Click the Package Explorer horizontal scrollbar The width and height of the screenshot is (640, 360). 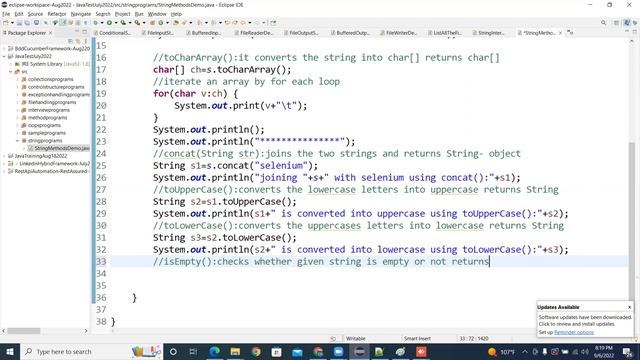click(x=24, y=331)
